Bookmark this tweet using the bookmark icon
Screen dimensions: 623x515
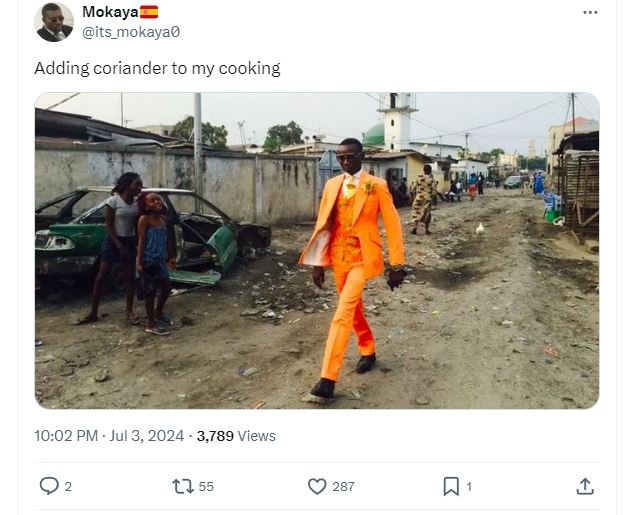pos(451,486)
